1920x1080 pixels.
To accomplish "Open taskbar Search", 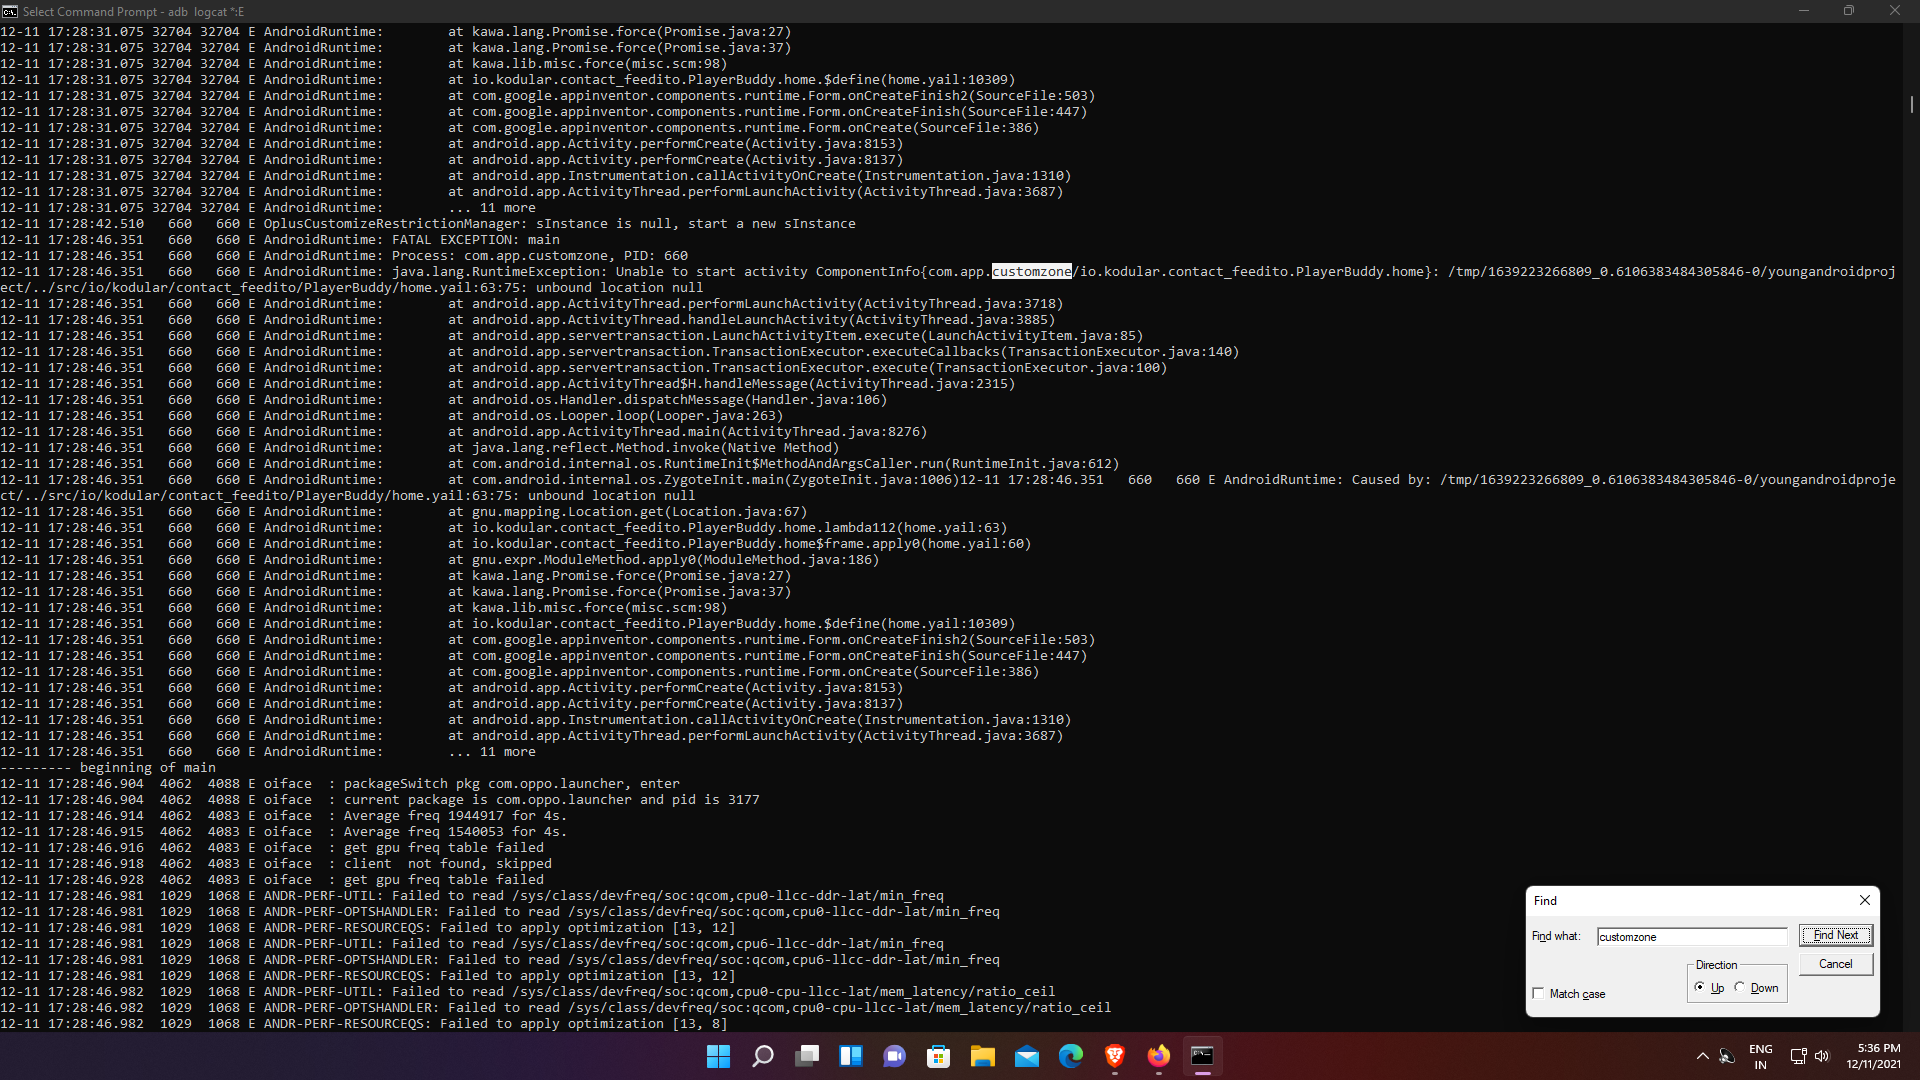I will click(x=763, y=1056).
